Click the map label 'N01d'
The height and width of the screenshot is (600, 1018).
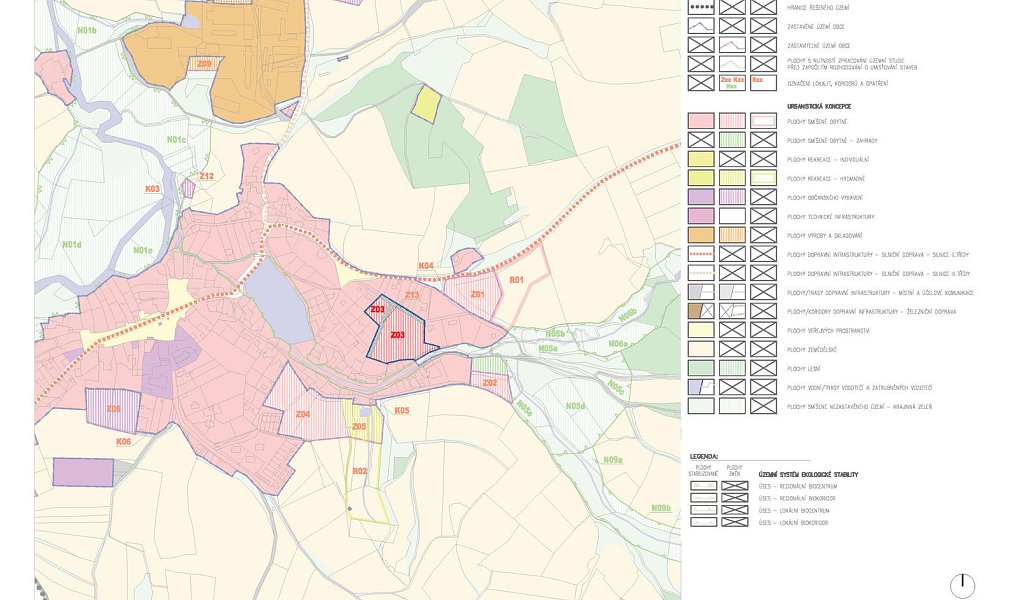pos(71,245)
